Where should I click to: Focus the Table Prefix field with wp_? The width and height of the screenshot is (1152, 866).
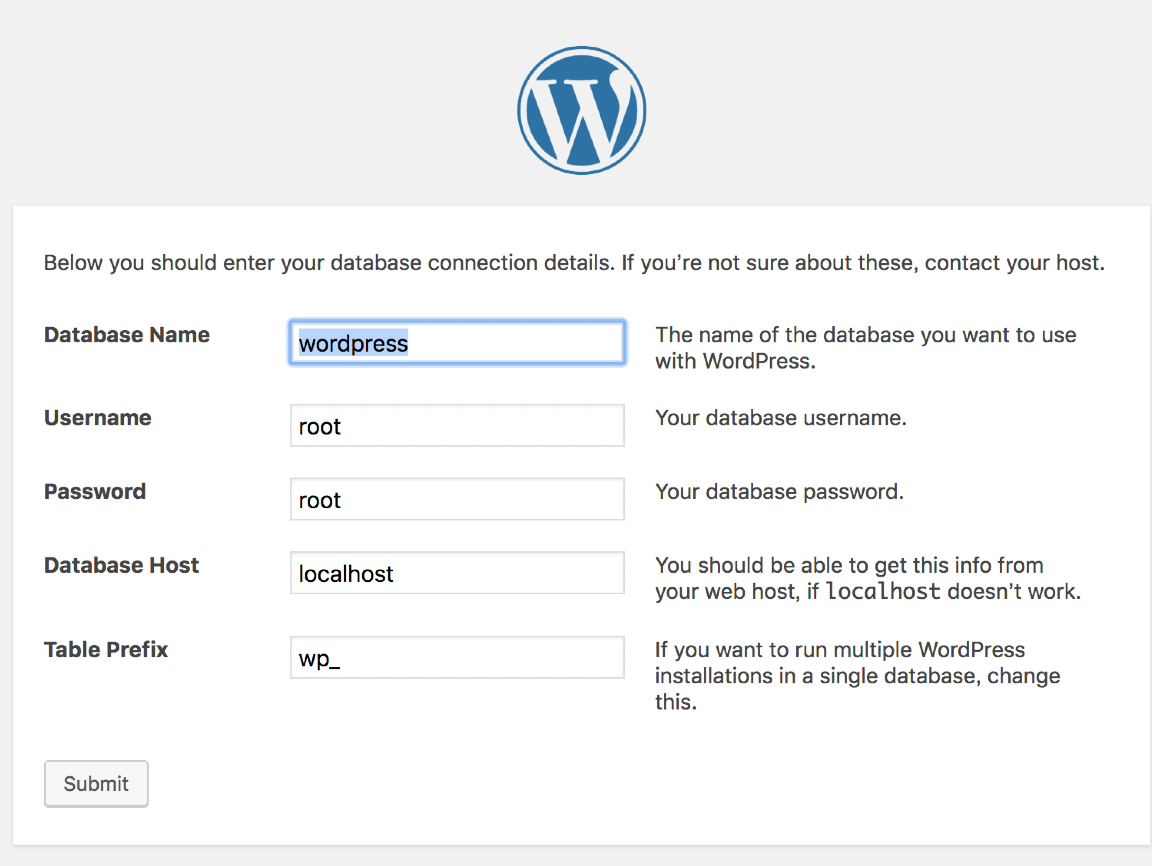pos(457,659)
